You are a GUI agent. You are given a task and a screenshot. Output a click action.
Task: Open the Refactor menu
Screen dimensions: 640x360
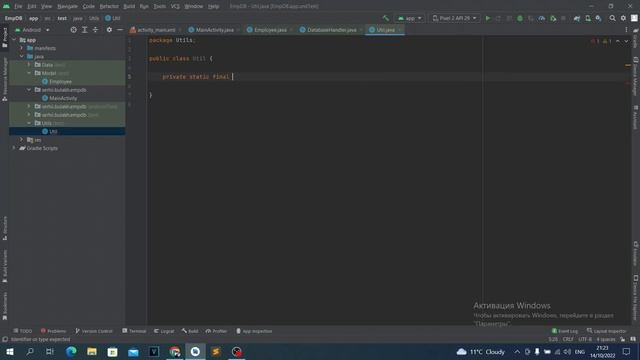click(109, 6)
